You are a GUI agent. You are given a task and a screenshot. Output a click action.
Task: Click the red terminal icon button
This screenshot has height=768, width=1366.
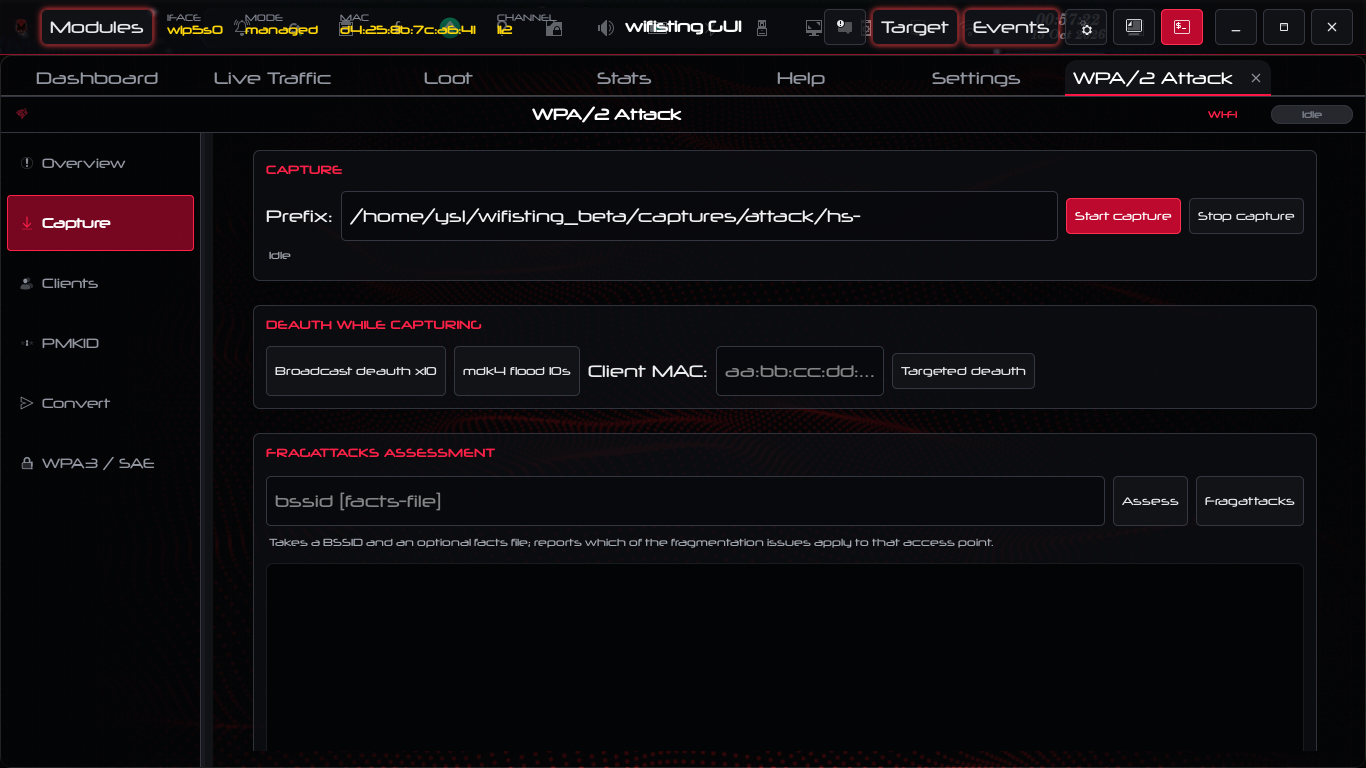tap(1182, 28)
